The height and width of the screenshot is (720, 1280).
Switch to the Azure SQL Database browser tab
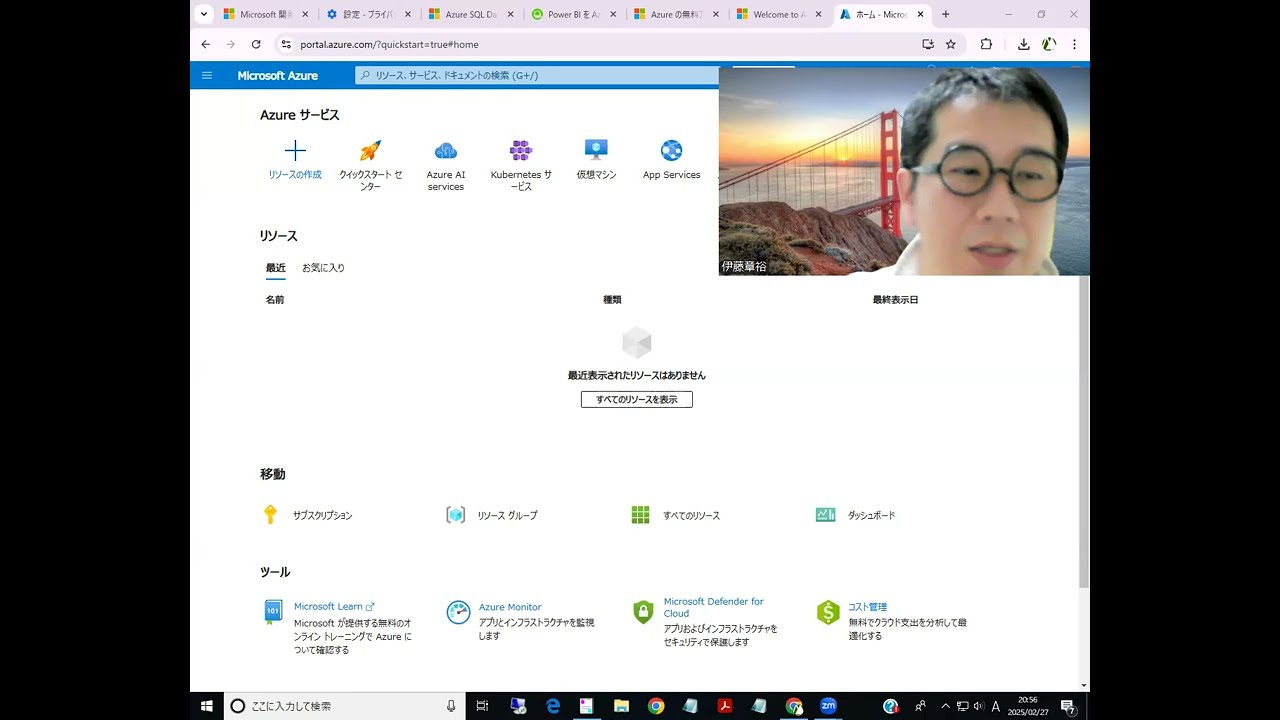pyautogui.click(x=471, y=15)
